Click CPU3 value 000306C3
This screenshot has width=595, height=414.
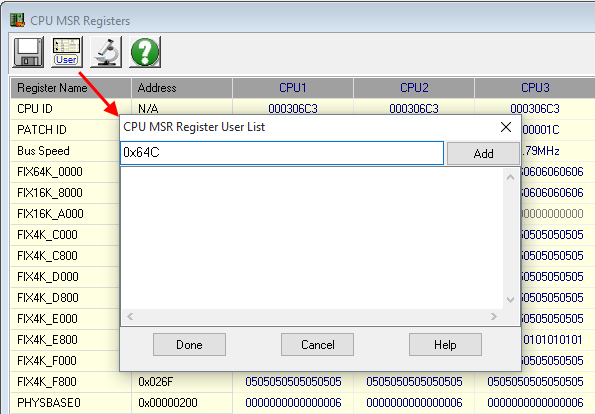coord(535,109)
